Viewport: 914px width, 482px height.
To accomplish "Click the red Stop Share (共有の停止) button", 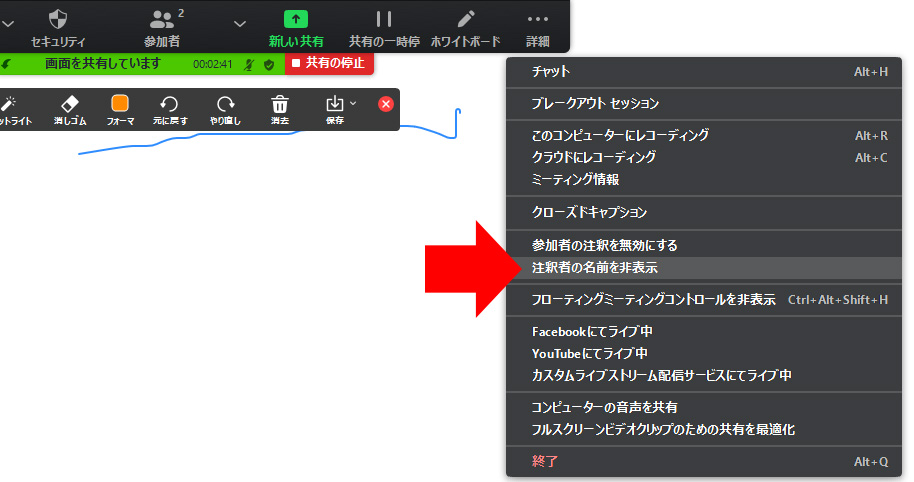I will (329, 63).
